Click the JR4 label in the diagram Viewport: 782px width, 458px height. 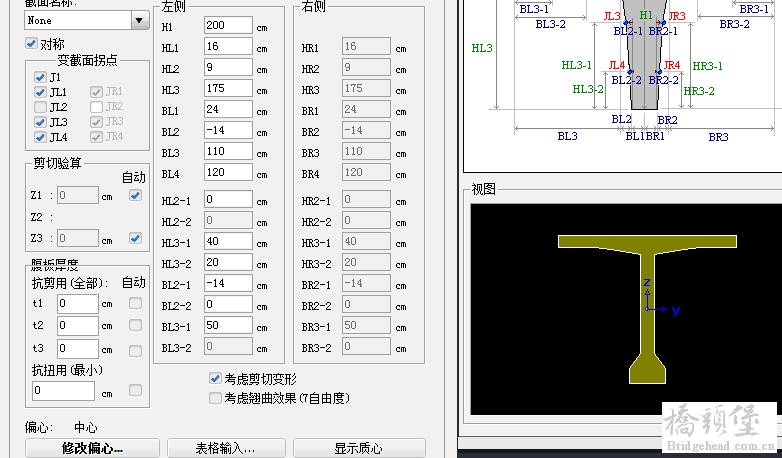[672, 65]
